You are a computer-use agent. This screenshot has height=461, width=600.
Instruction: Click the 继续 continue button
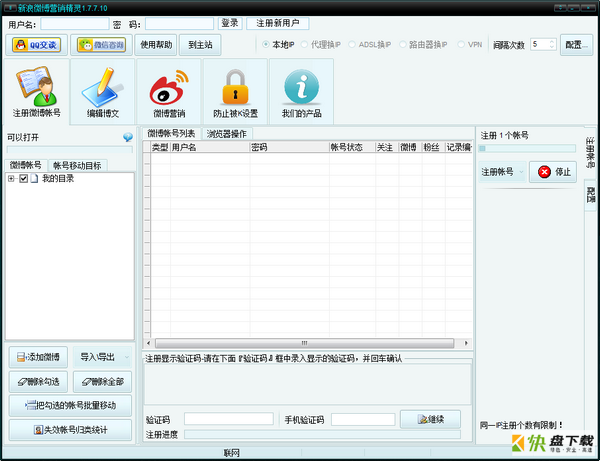[430, 419]
